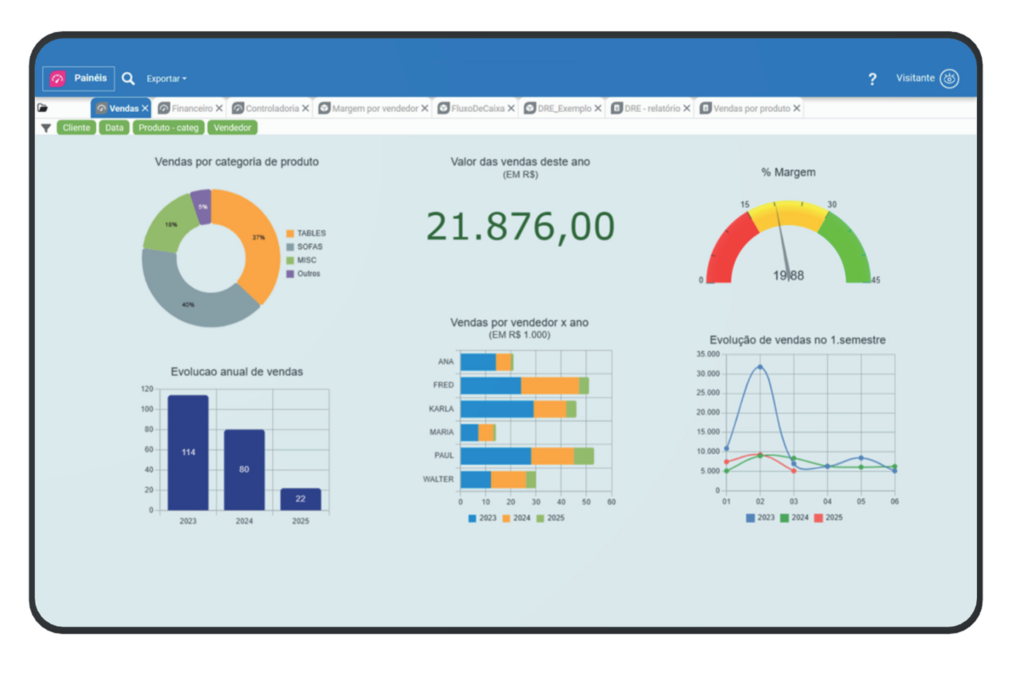This screenshot has height=683, width=1024.
Task: Click the Visitante user avatar icon
Action: pos(949,79)
